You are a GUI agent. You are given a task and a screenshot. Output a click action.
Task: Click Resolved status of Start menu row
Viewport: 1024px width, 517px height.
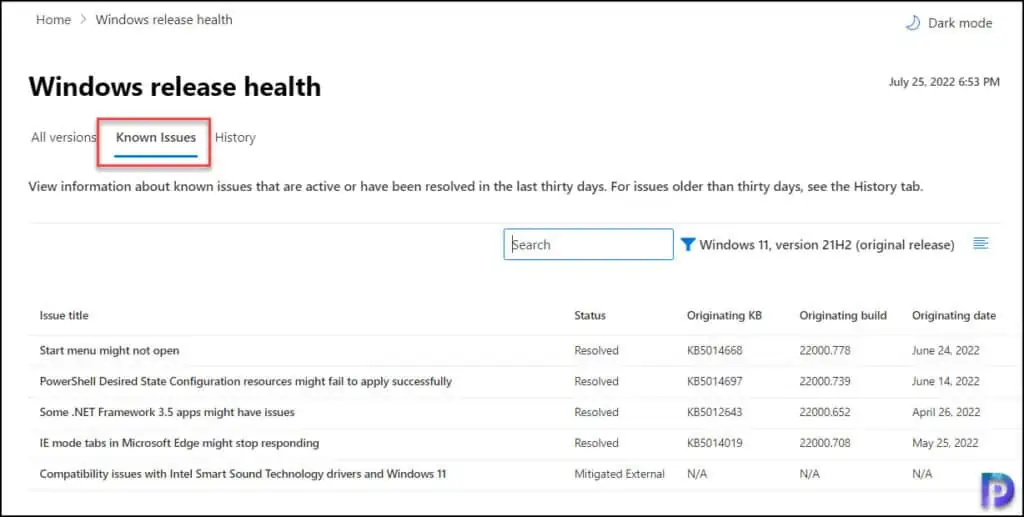596,351
